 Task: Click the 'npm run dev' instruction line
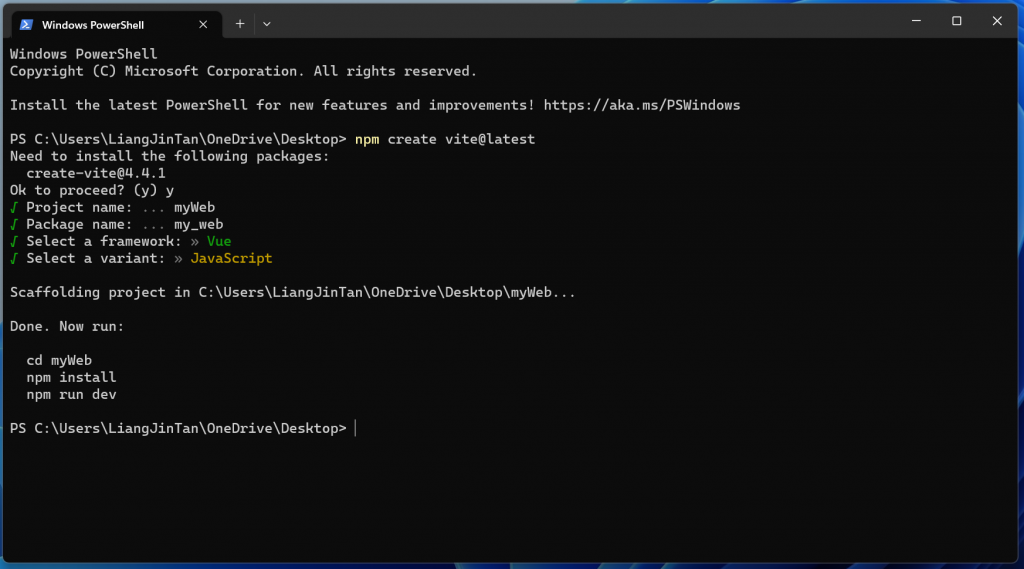click(71, 394)
